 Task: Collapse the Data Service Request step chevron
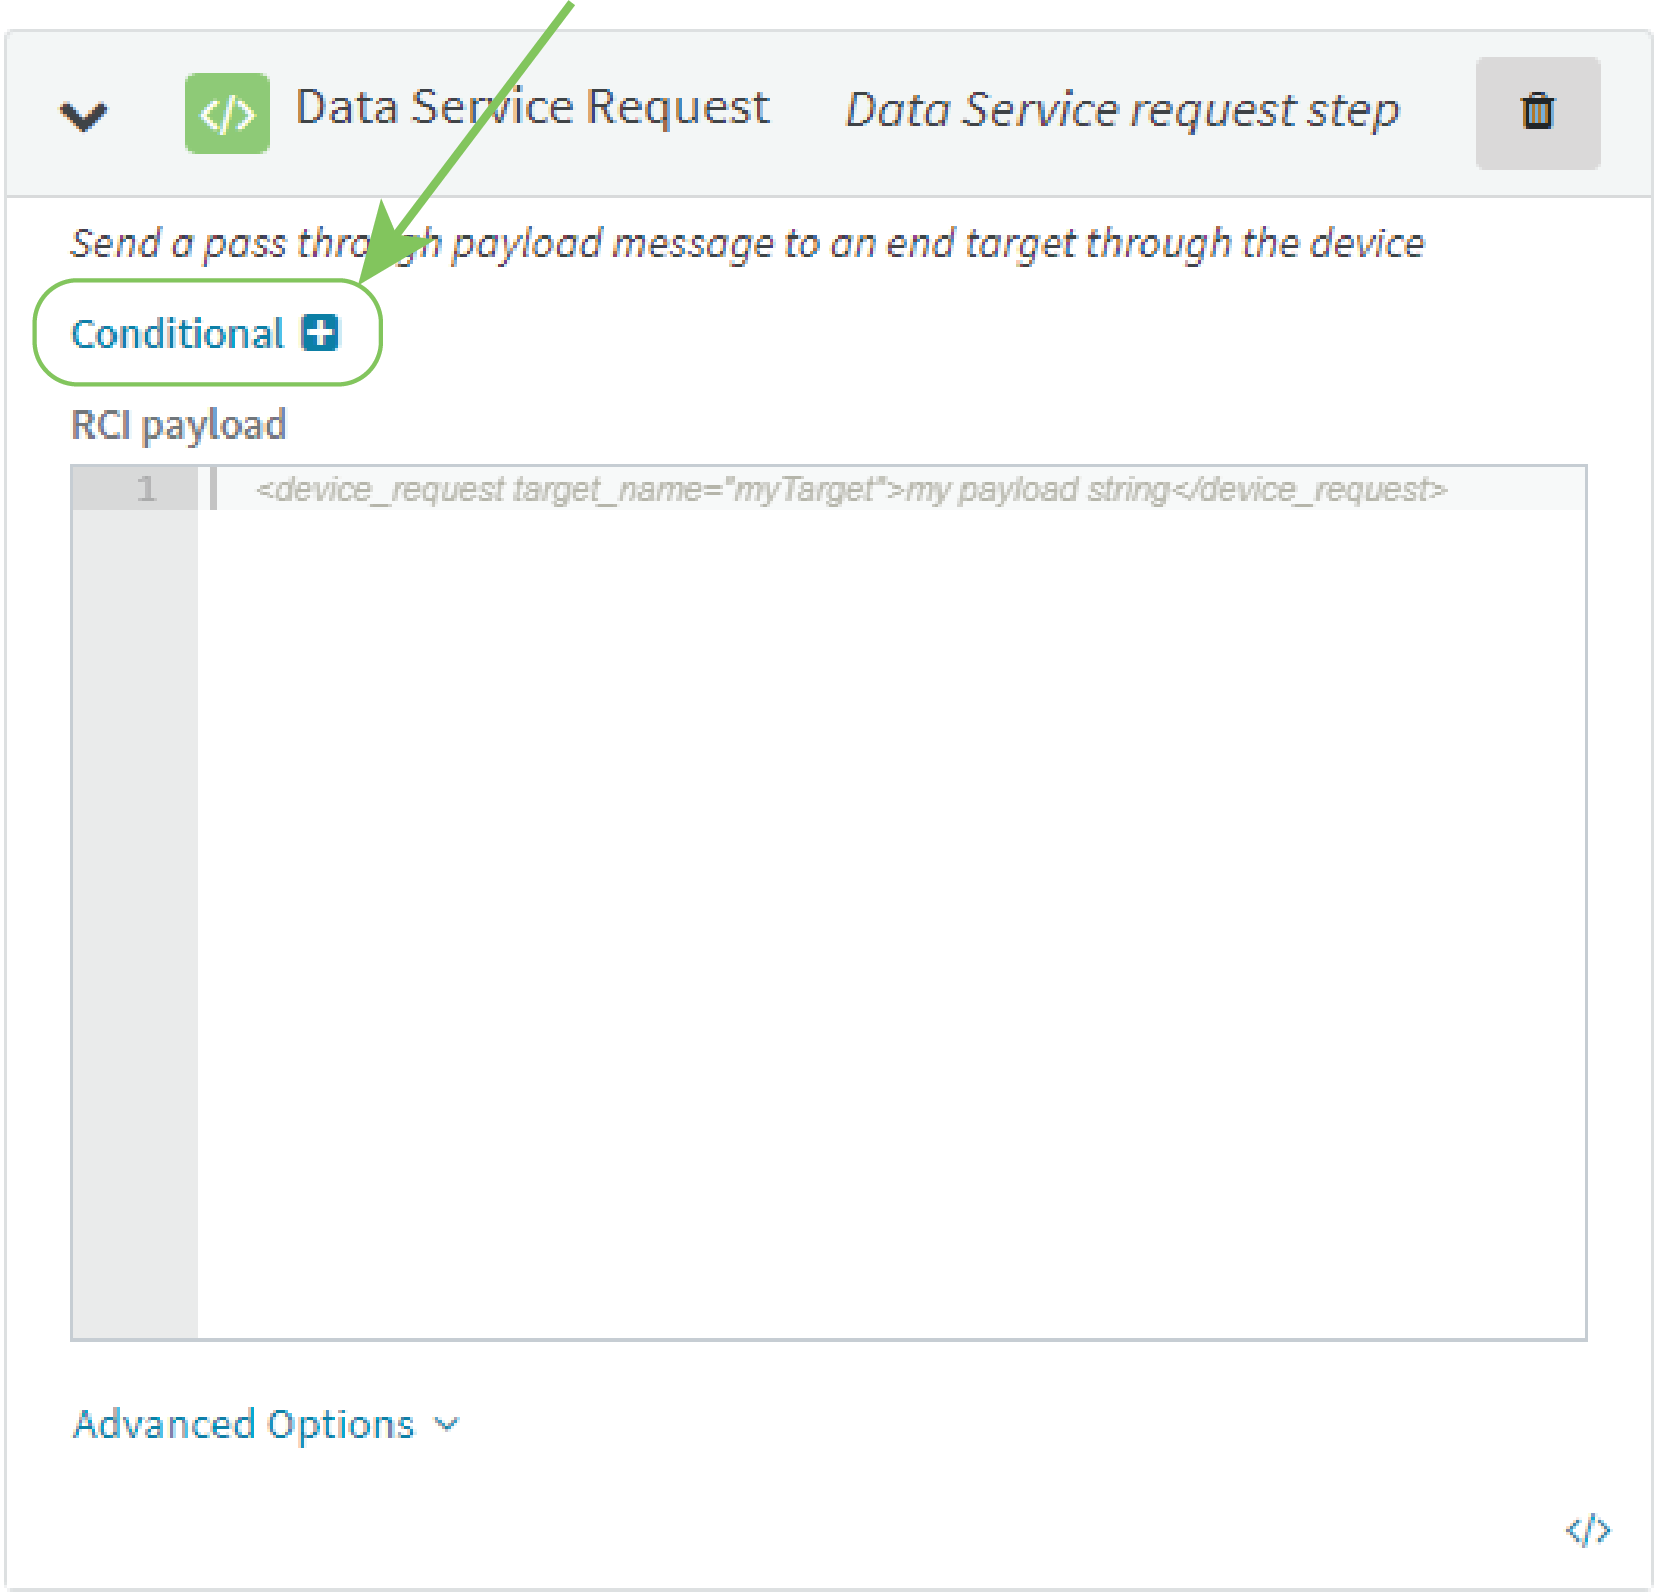(83, 116)
